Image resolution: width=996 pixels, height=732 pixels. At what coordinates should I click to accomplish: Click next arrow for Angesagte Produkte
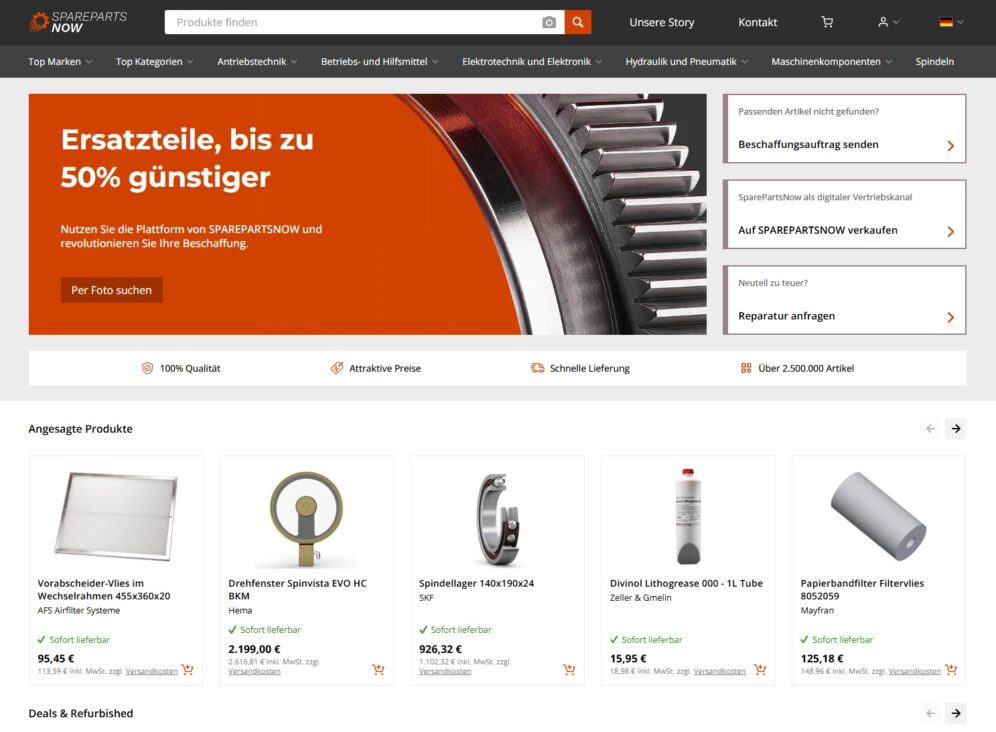pyautogui.click(x=955, y=429)
